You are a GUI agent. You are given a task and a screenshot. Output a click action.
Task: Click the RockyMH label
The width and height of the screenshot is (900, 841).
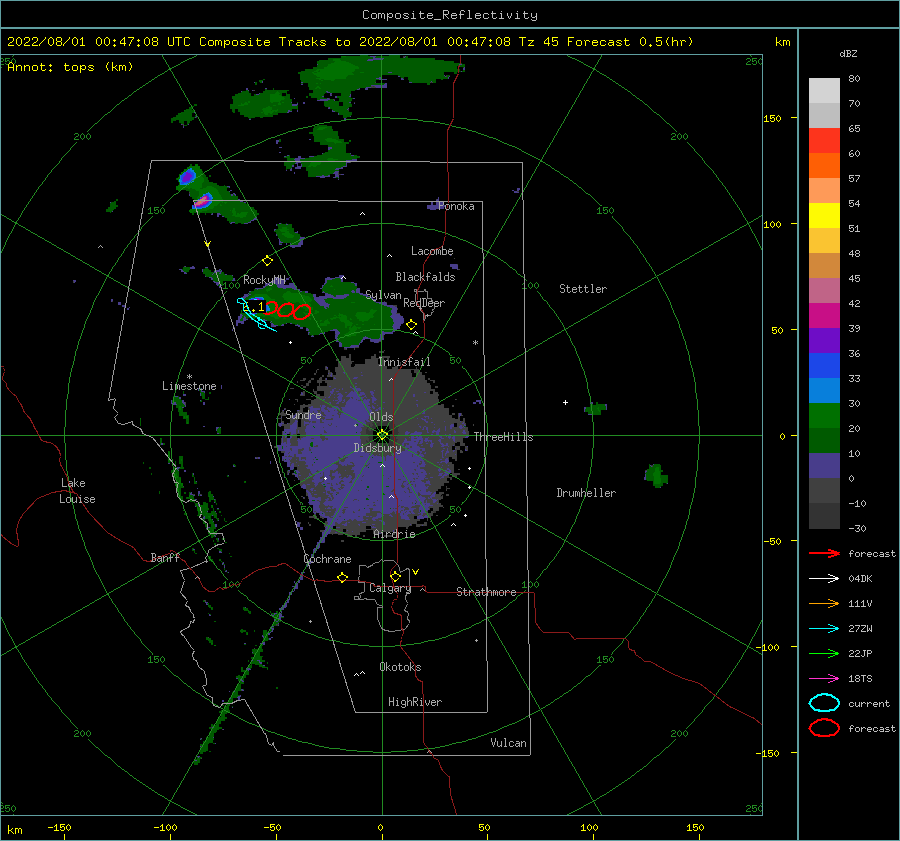(x=264, y=280)
